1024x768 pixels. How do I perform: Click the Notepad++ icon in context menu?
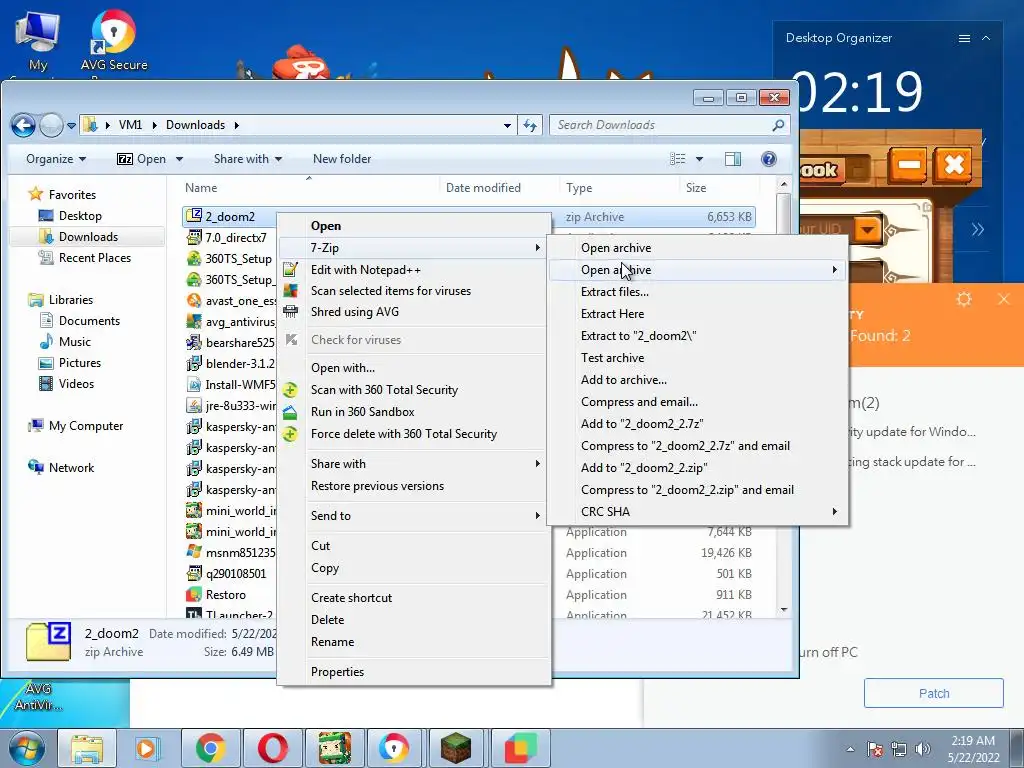[x=291, y=270]
